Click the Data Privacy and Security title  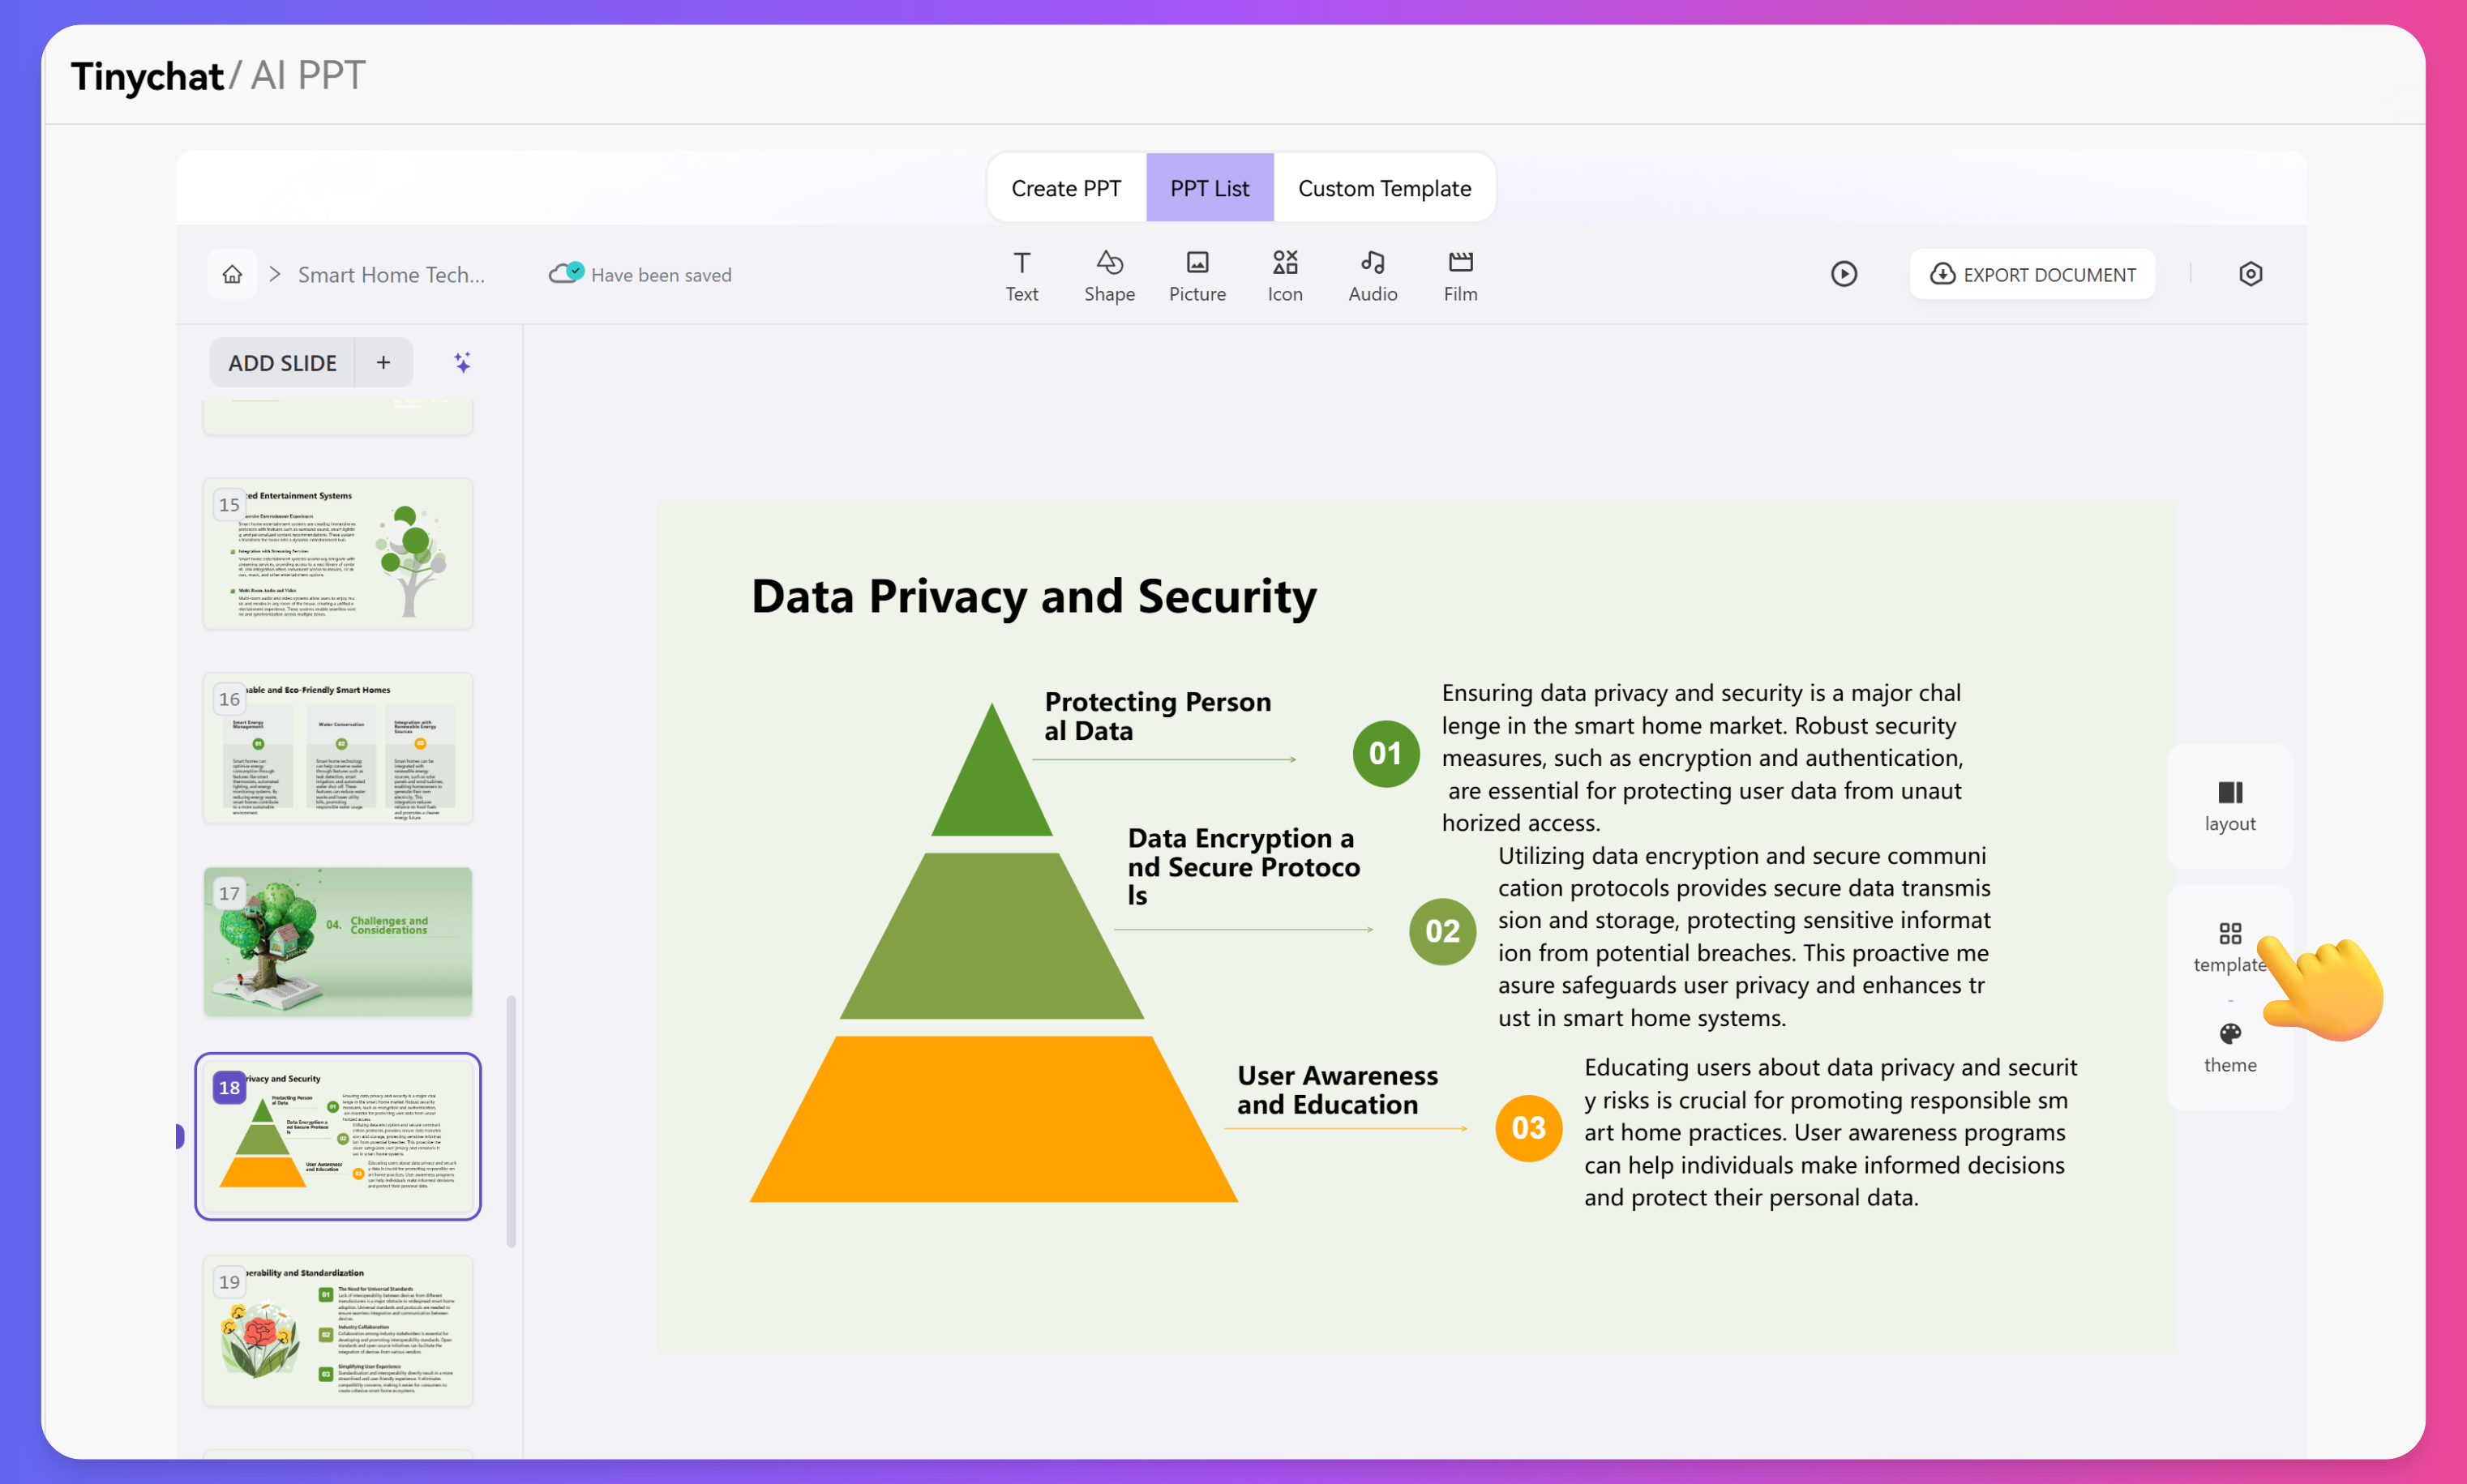tap(1034, 596)
